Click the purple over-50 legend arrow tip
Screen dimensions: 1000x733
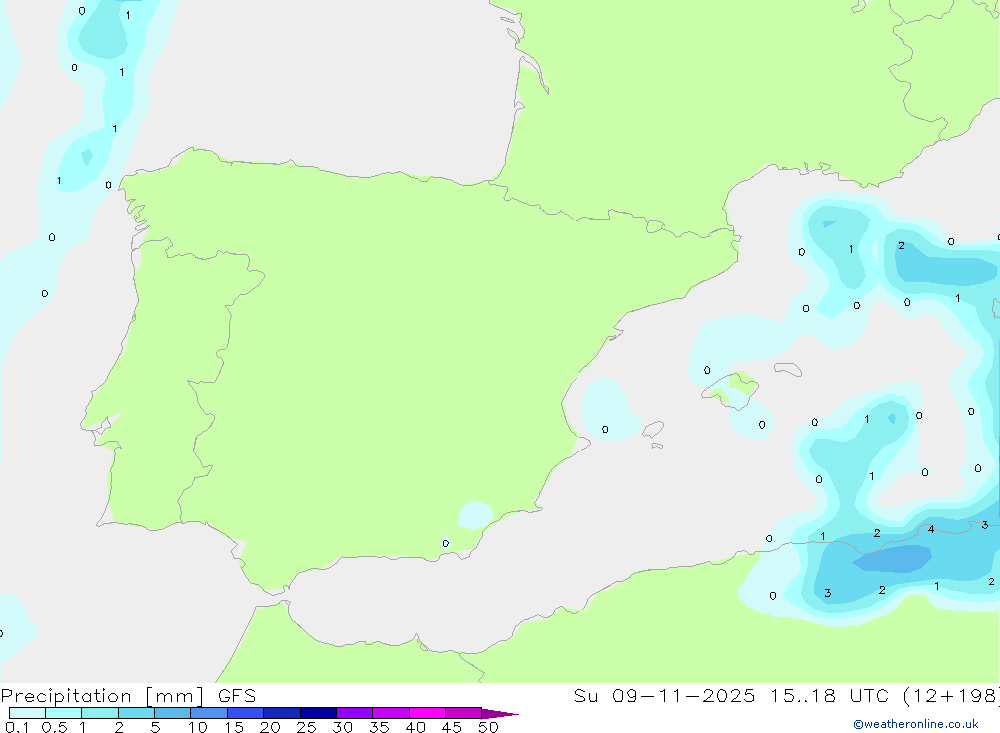click(x=500, y=713)
